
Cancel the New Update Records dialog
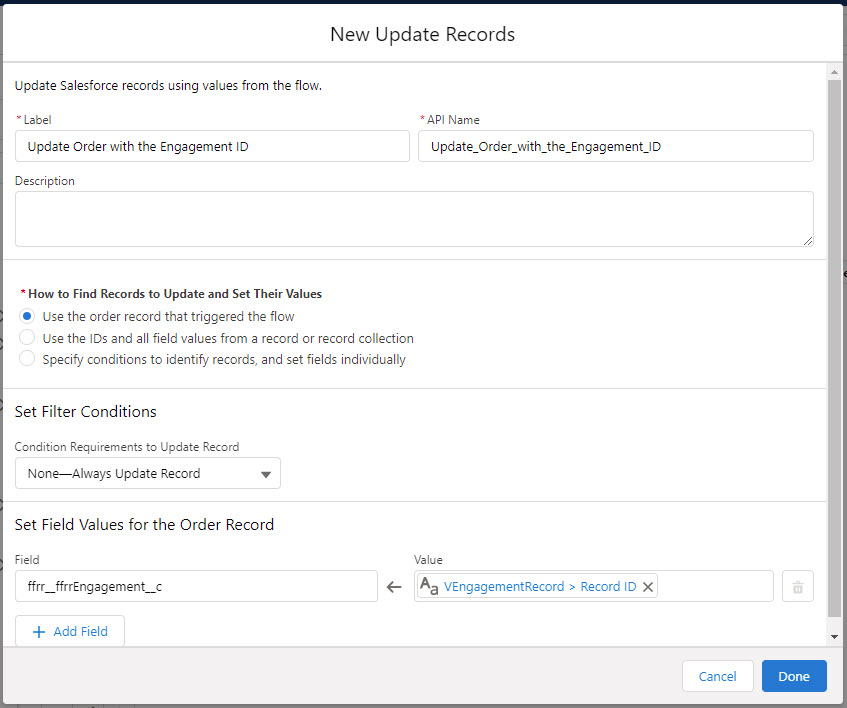coord(717,676)
